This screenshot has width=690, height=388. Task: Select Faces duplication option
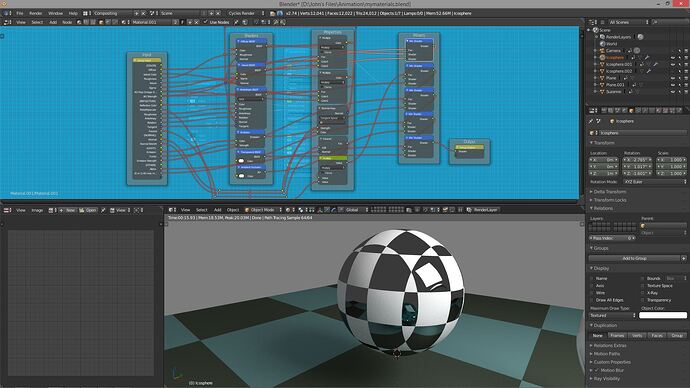coord(657,336)
